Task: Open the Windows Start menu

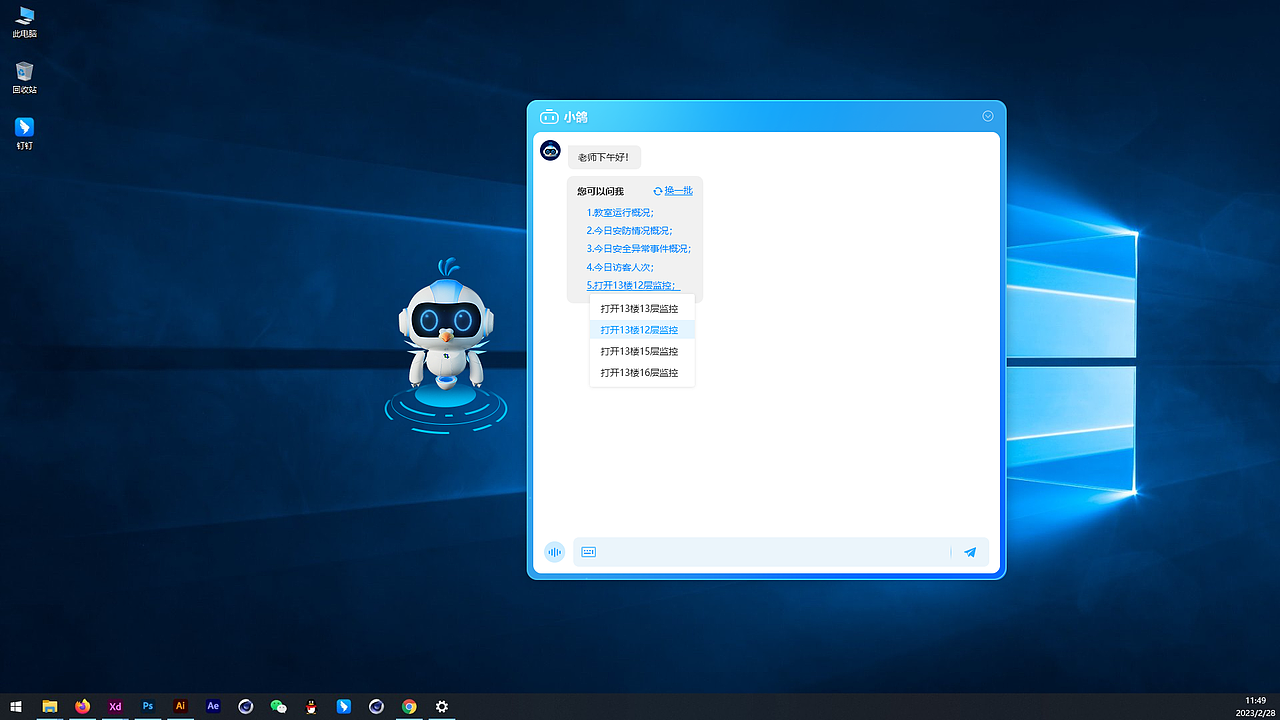Action: pos(16,706)
